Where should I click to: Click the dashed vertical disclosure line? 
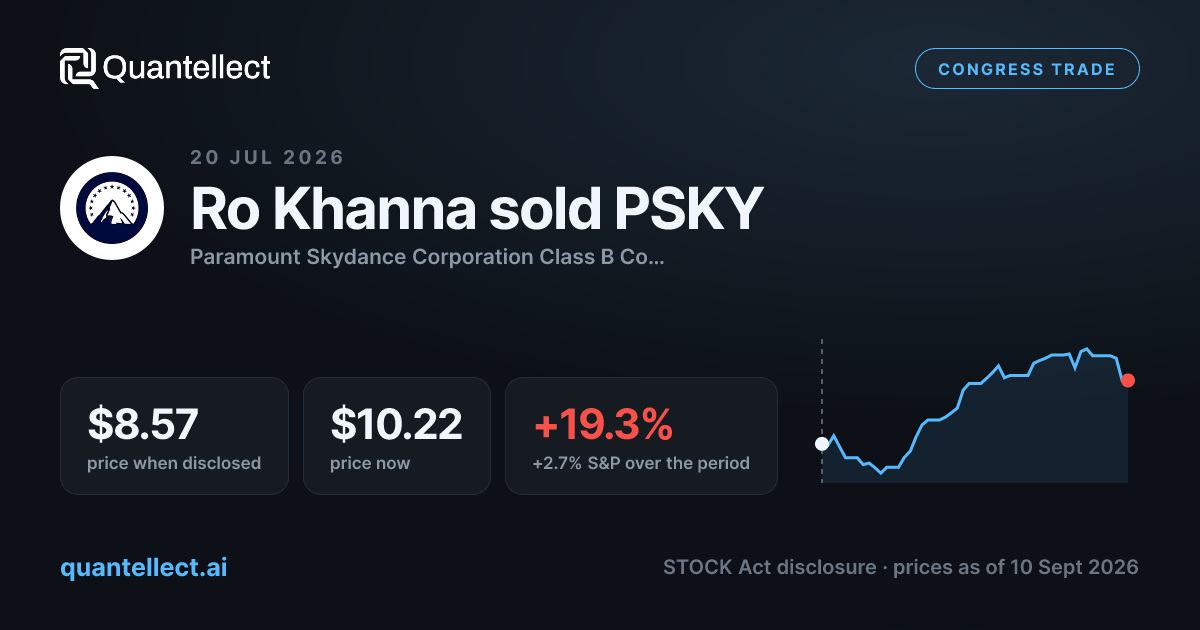click(822, 411)
